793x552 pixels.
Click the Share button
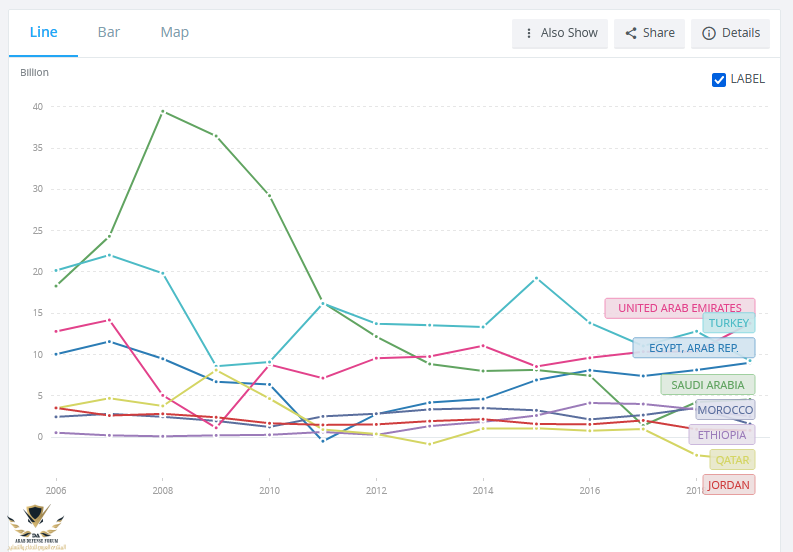pyautogui.click(x=649, y=33)
